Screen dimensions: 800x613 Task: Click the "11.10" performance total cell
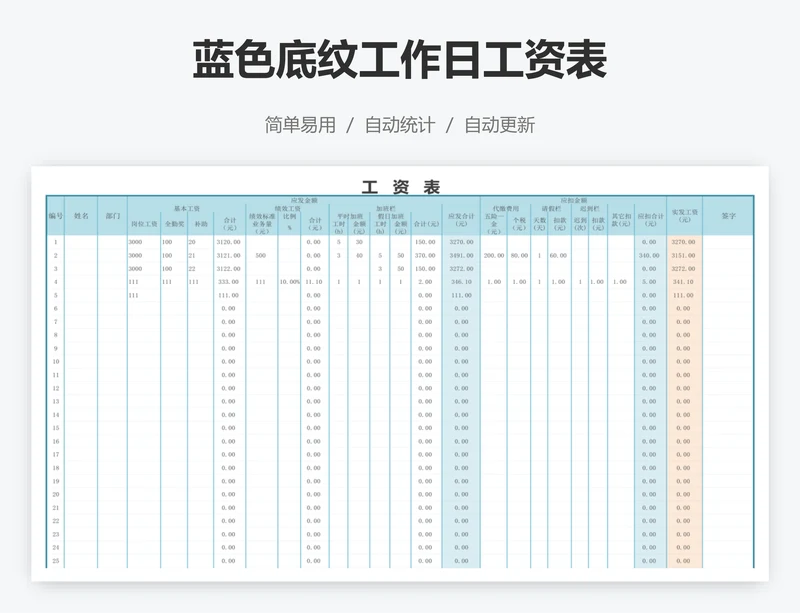click(314, 282)
